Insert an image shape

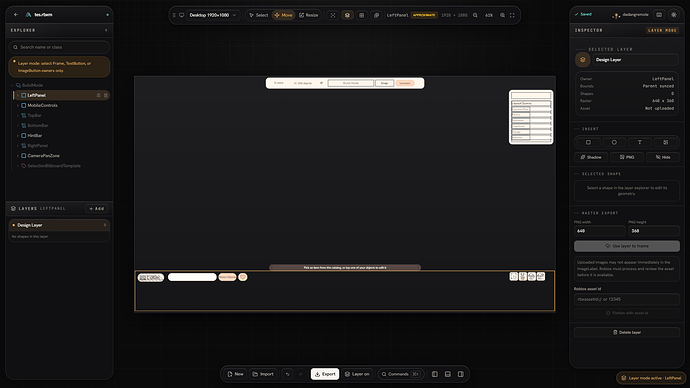(666, 142)
